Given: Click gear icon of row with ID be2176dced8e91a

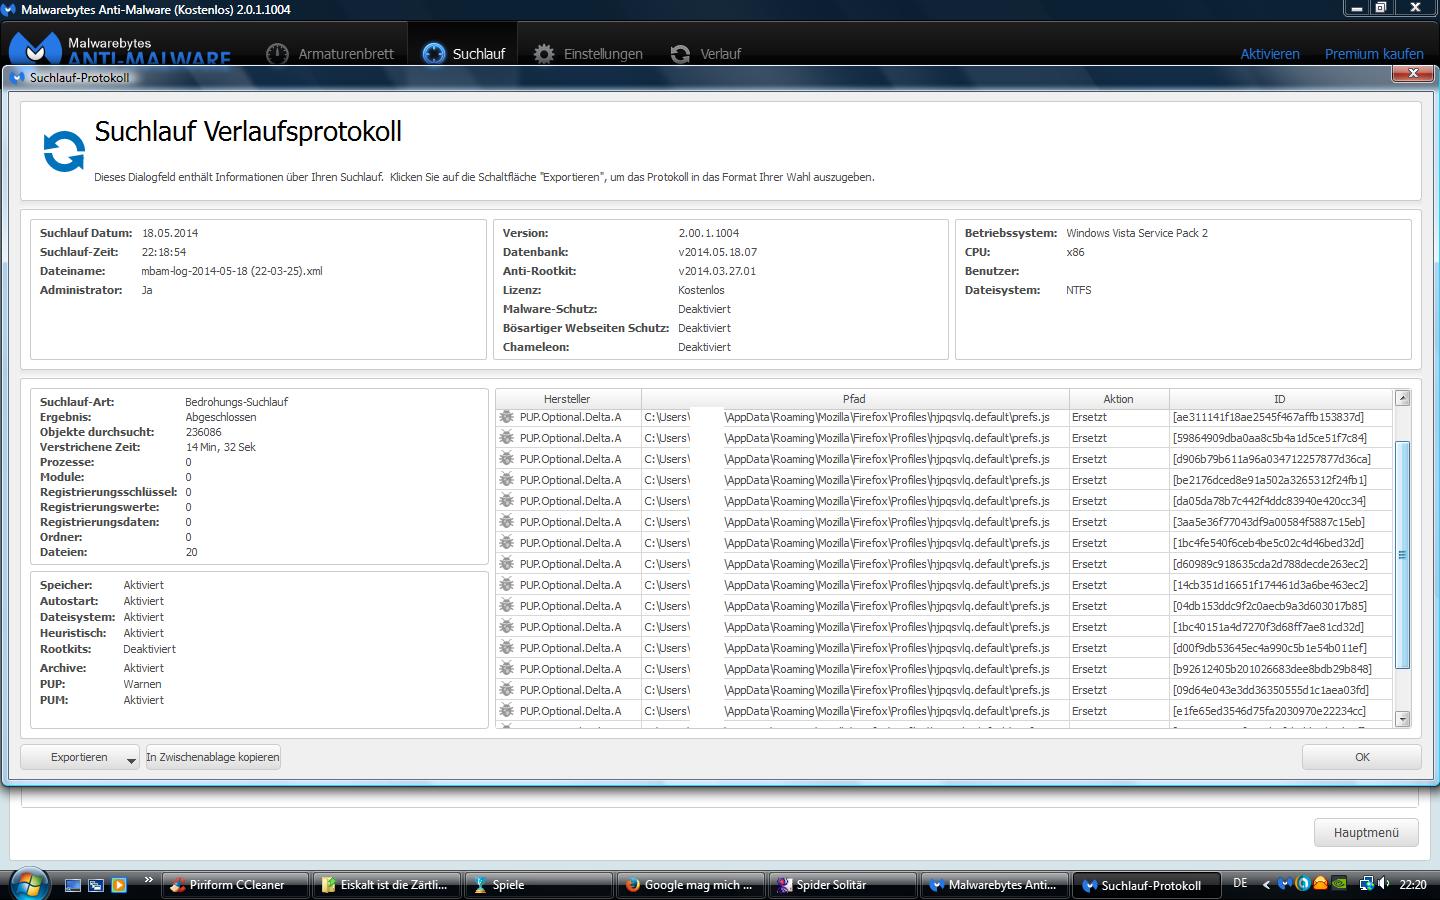Looking at the screenshot, I should click(x=506, y=480).
